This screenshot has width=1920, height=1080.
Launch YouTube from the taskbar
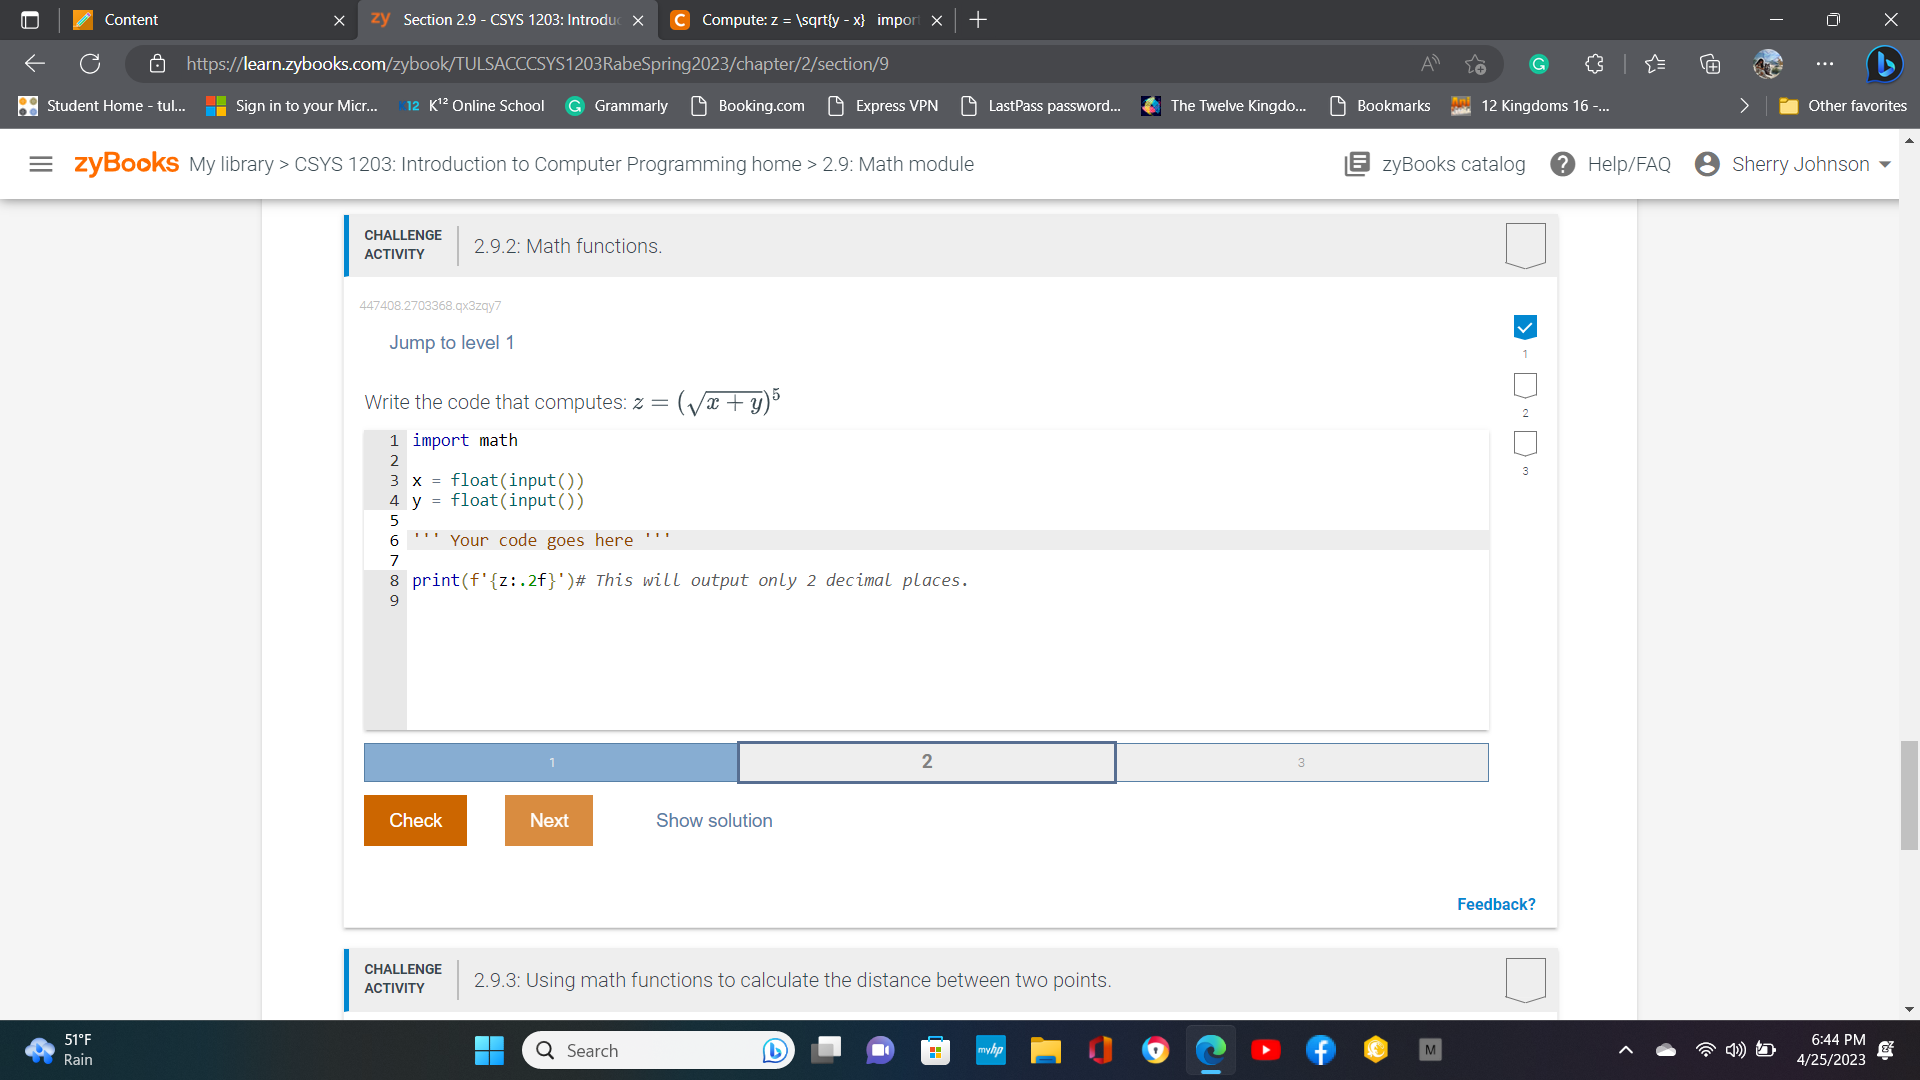point(1266,1050)
